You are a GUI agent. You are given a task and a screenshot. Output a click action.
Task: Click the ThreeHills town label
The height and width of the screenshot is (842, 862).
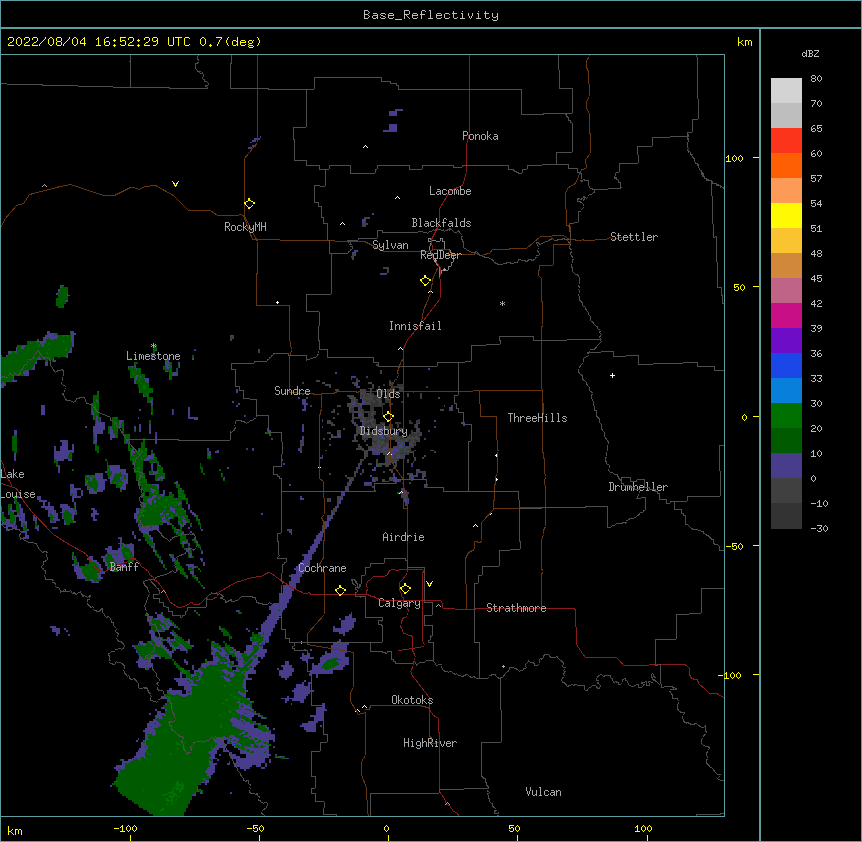pos(537,418)
